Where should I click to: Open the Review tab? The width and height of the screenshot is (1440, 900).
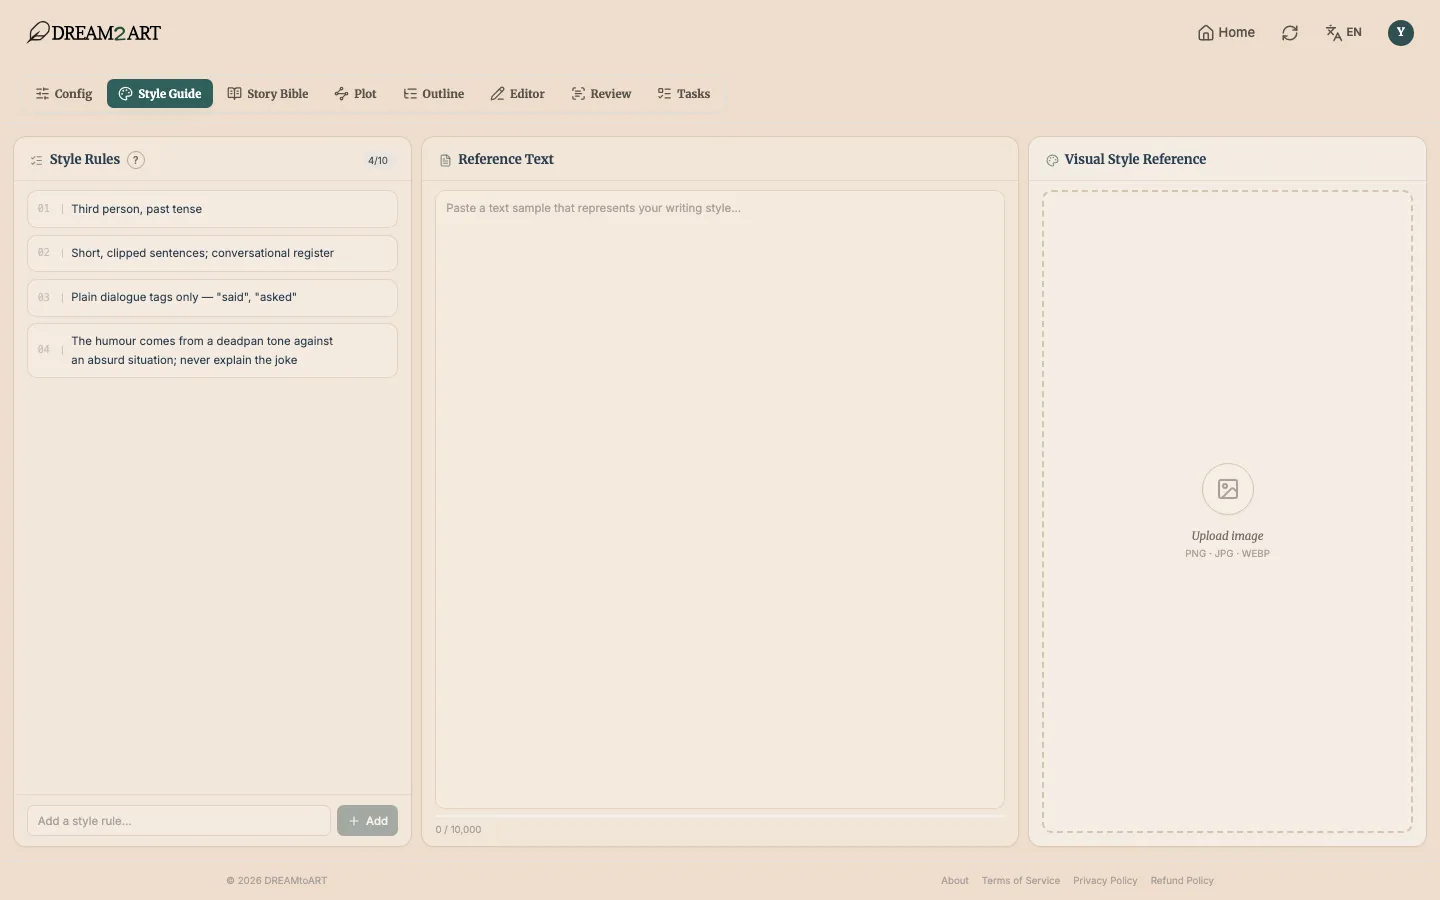[x=601, y=94]
